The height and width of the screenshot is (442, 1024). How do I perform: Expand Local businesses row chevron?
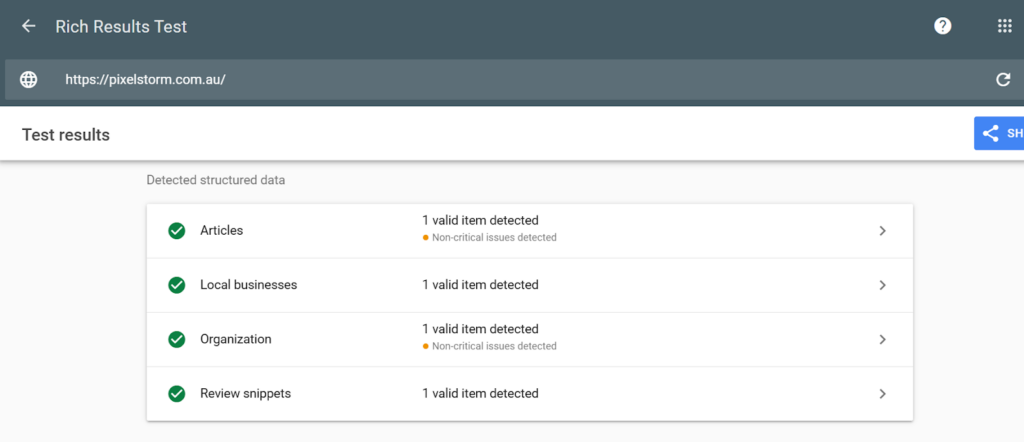pyautogui.click(x=882, y=285)
